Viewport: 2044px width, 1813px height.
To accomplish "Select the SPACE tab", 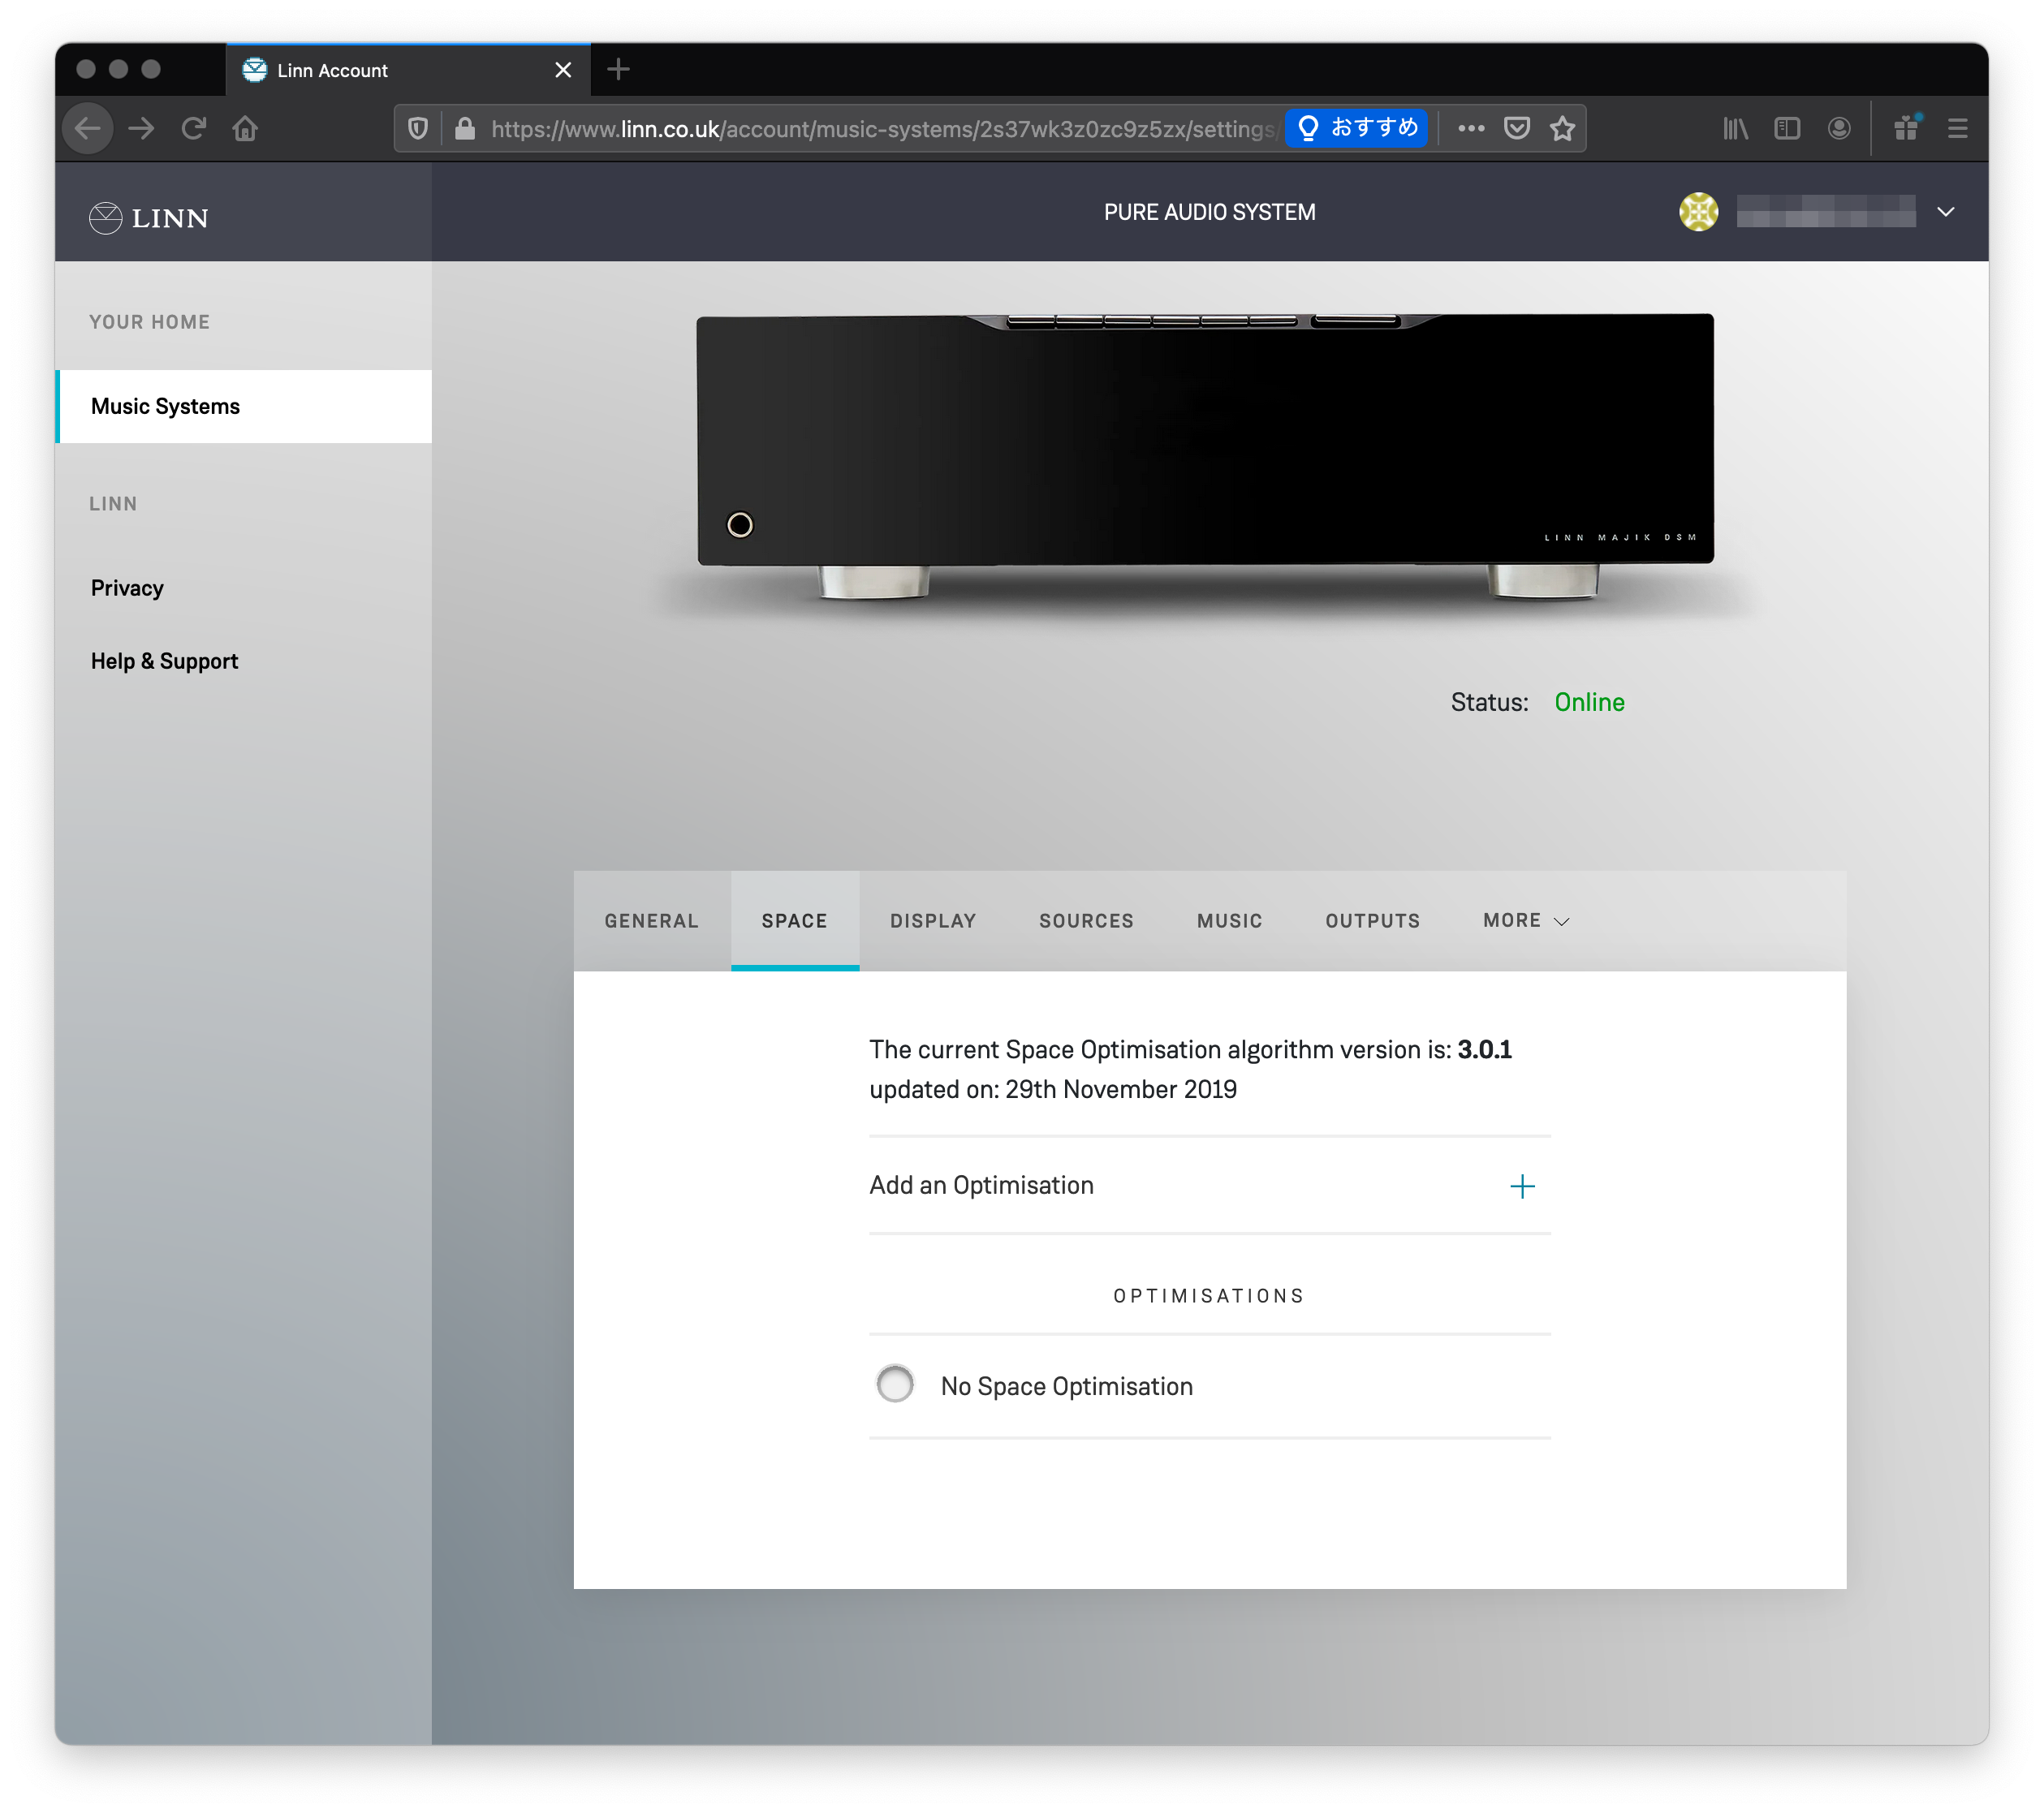I will click(795, 920).
